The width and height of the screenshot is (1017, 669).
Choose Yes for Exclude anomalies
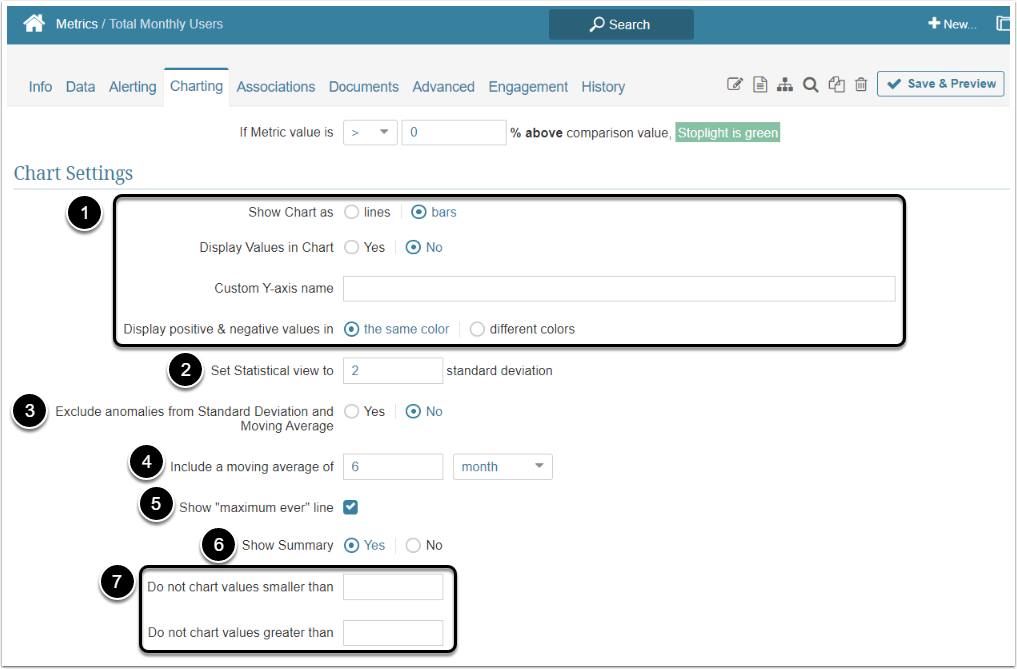[x=352, y=411]
